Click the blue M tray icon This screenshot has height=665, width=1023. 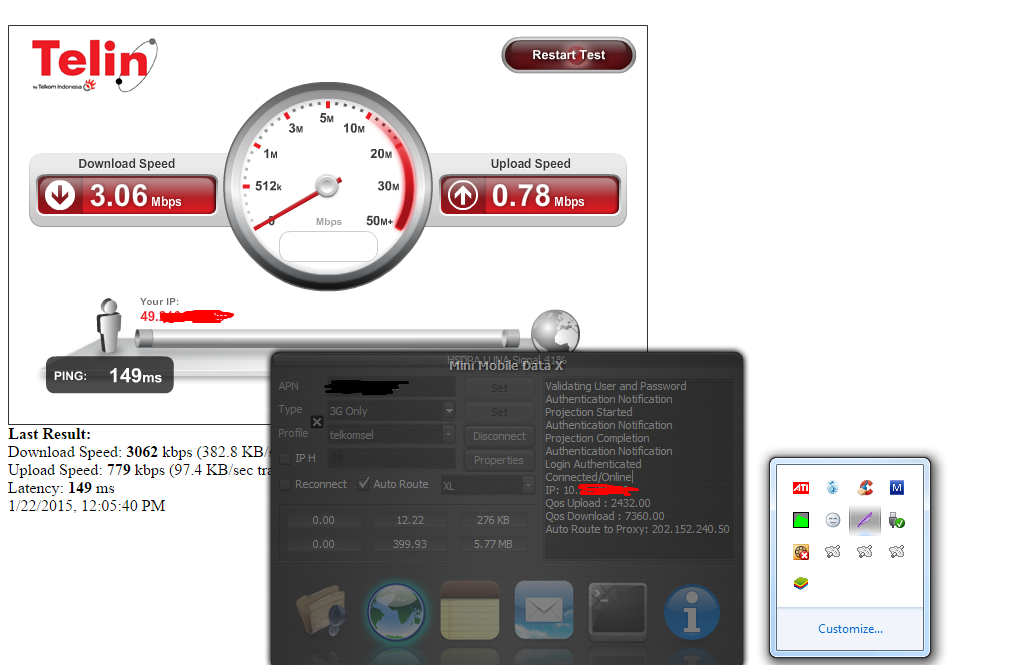(x=896, y=487)
